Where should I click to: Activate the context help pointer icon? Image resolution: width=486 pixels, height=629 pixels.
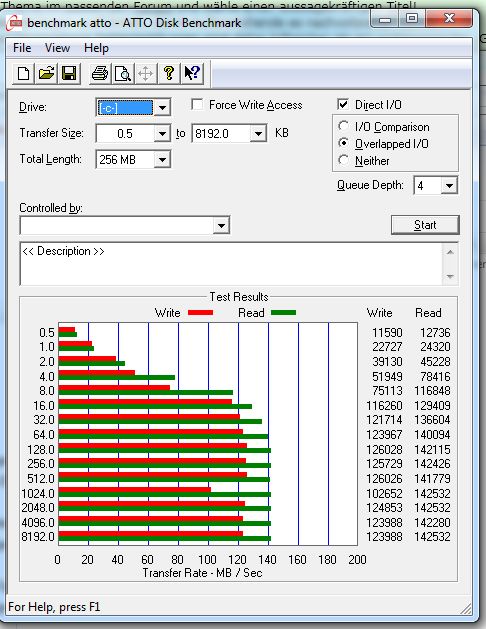[192, 73]
